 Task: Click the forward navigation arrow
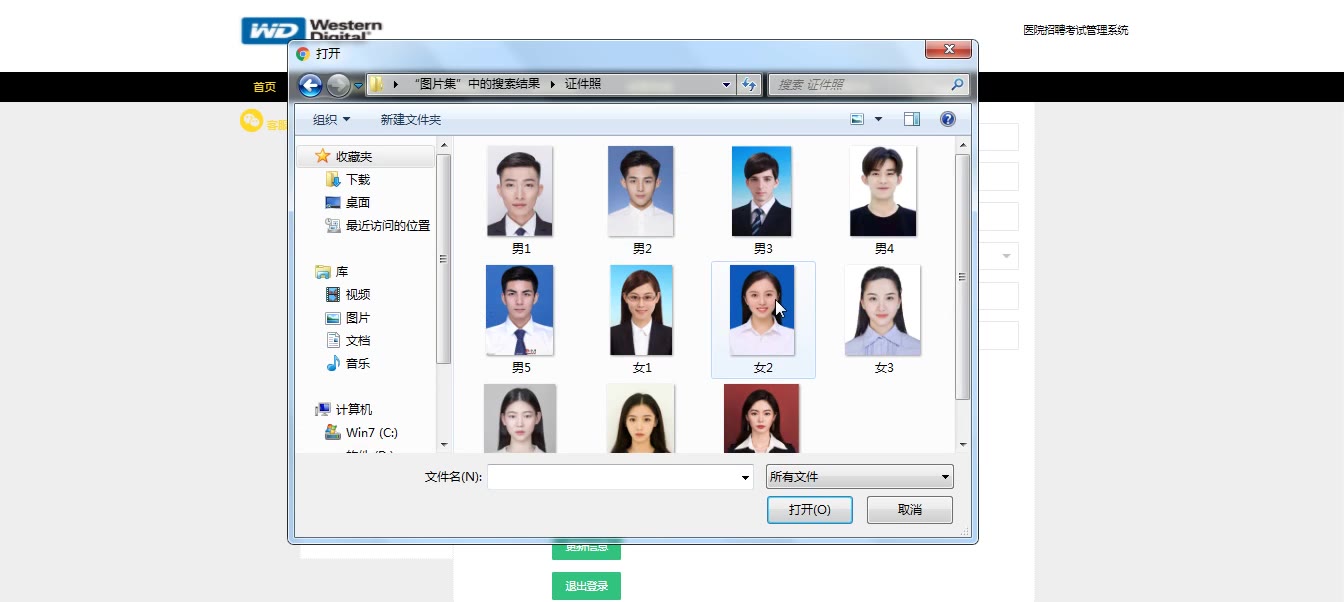click(x=339, y=86)
